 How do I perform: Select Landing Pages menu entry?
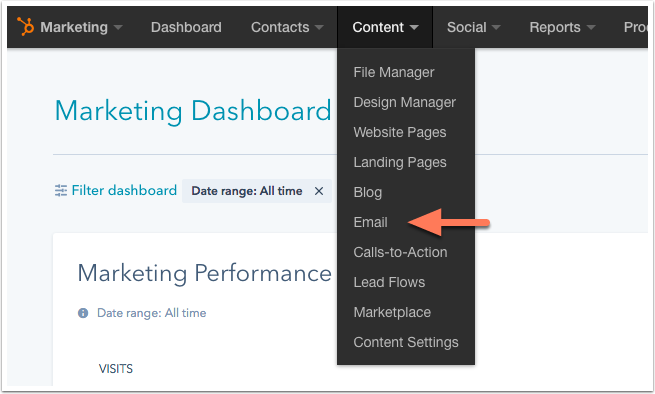pyautogui.click(x=400, y=163)
